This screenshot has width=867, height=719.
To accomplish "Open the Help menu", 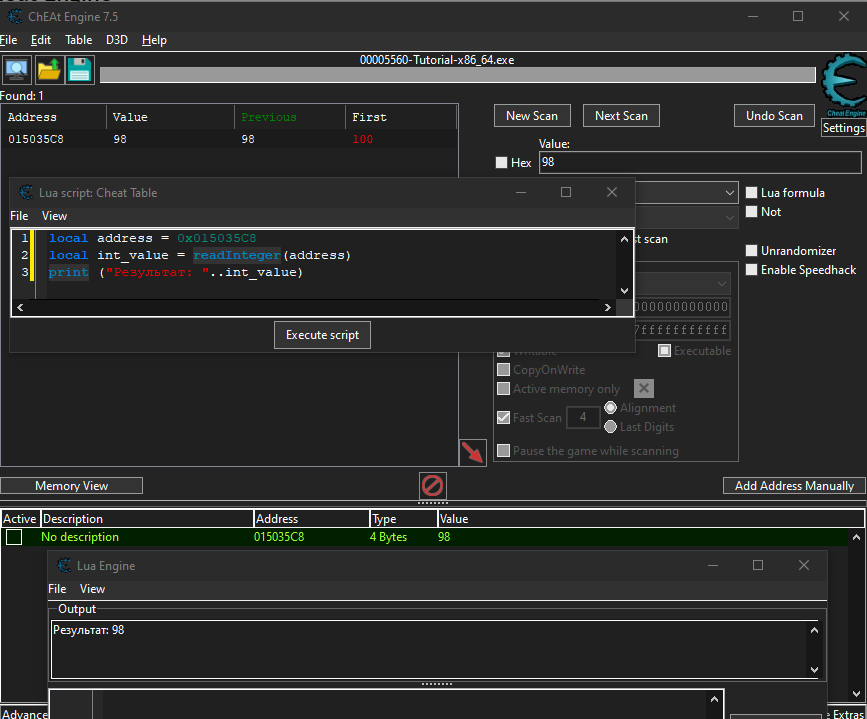I will click(154, 40).
